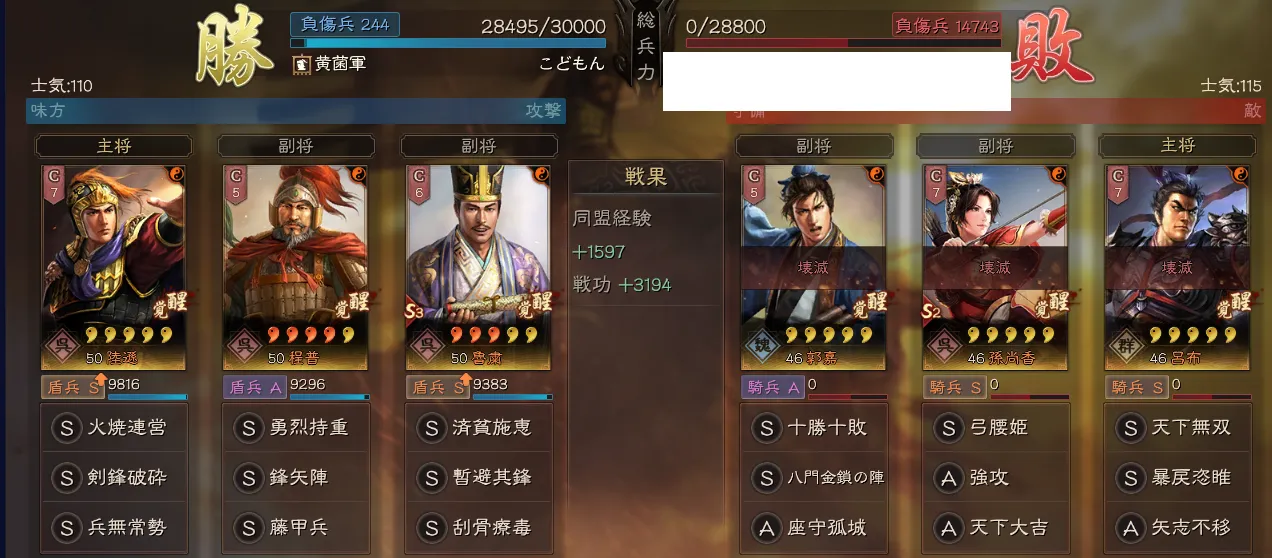
Task: Click the yin-yang icon on 呂布's card
Action: [1240, 174]
